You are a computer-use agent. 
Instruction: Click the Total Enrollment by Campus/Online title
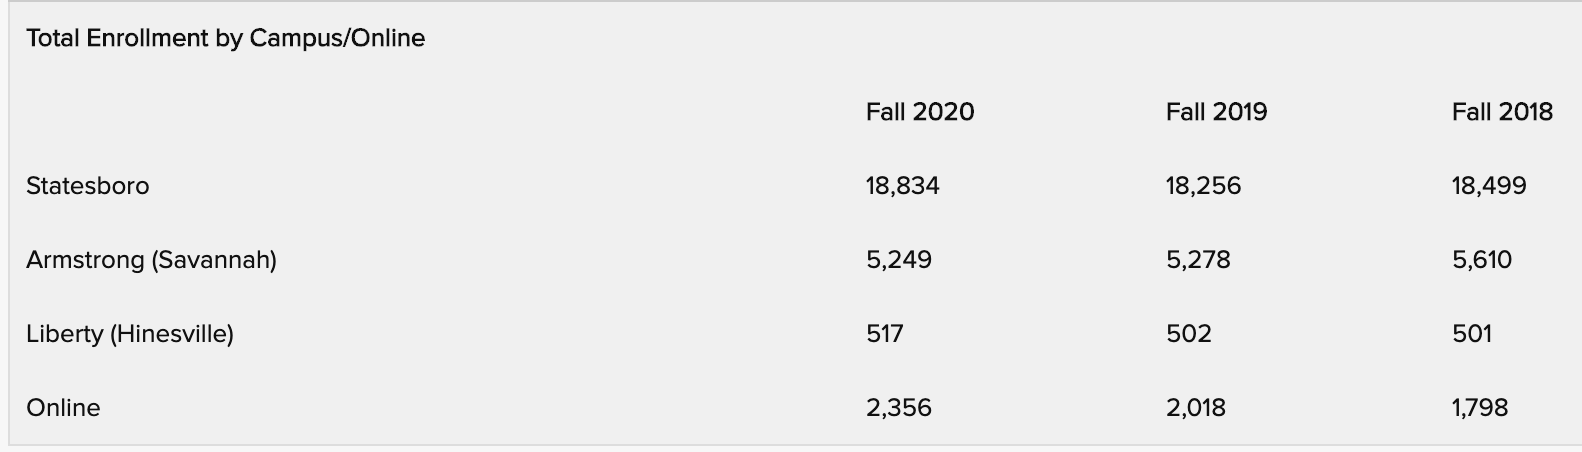tap(225, 38)
